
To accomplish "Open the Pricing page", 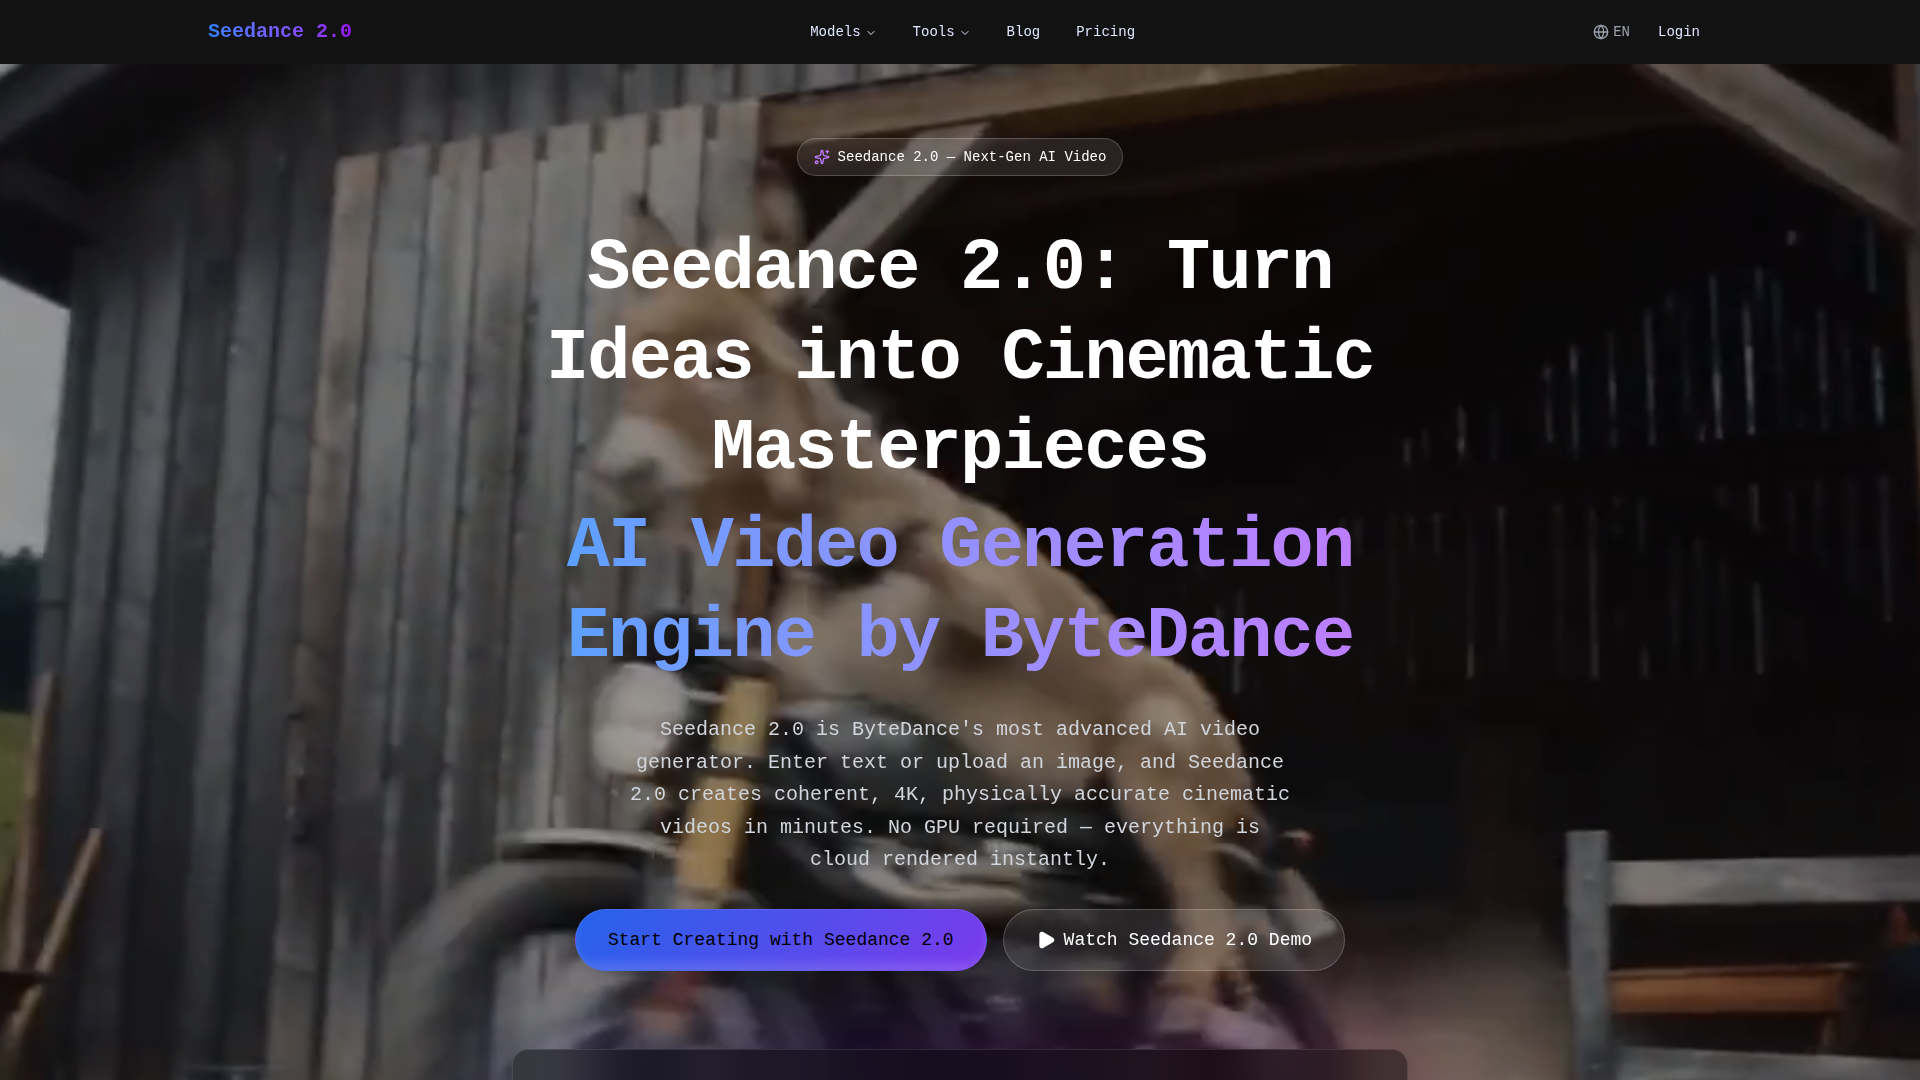I will tap(1105, 32).
